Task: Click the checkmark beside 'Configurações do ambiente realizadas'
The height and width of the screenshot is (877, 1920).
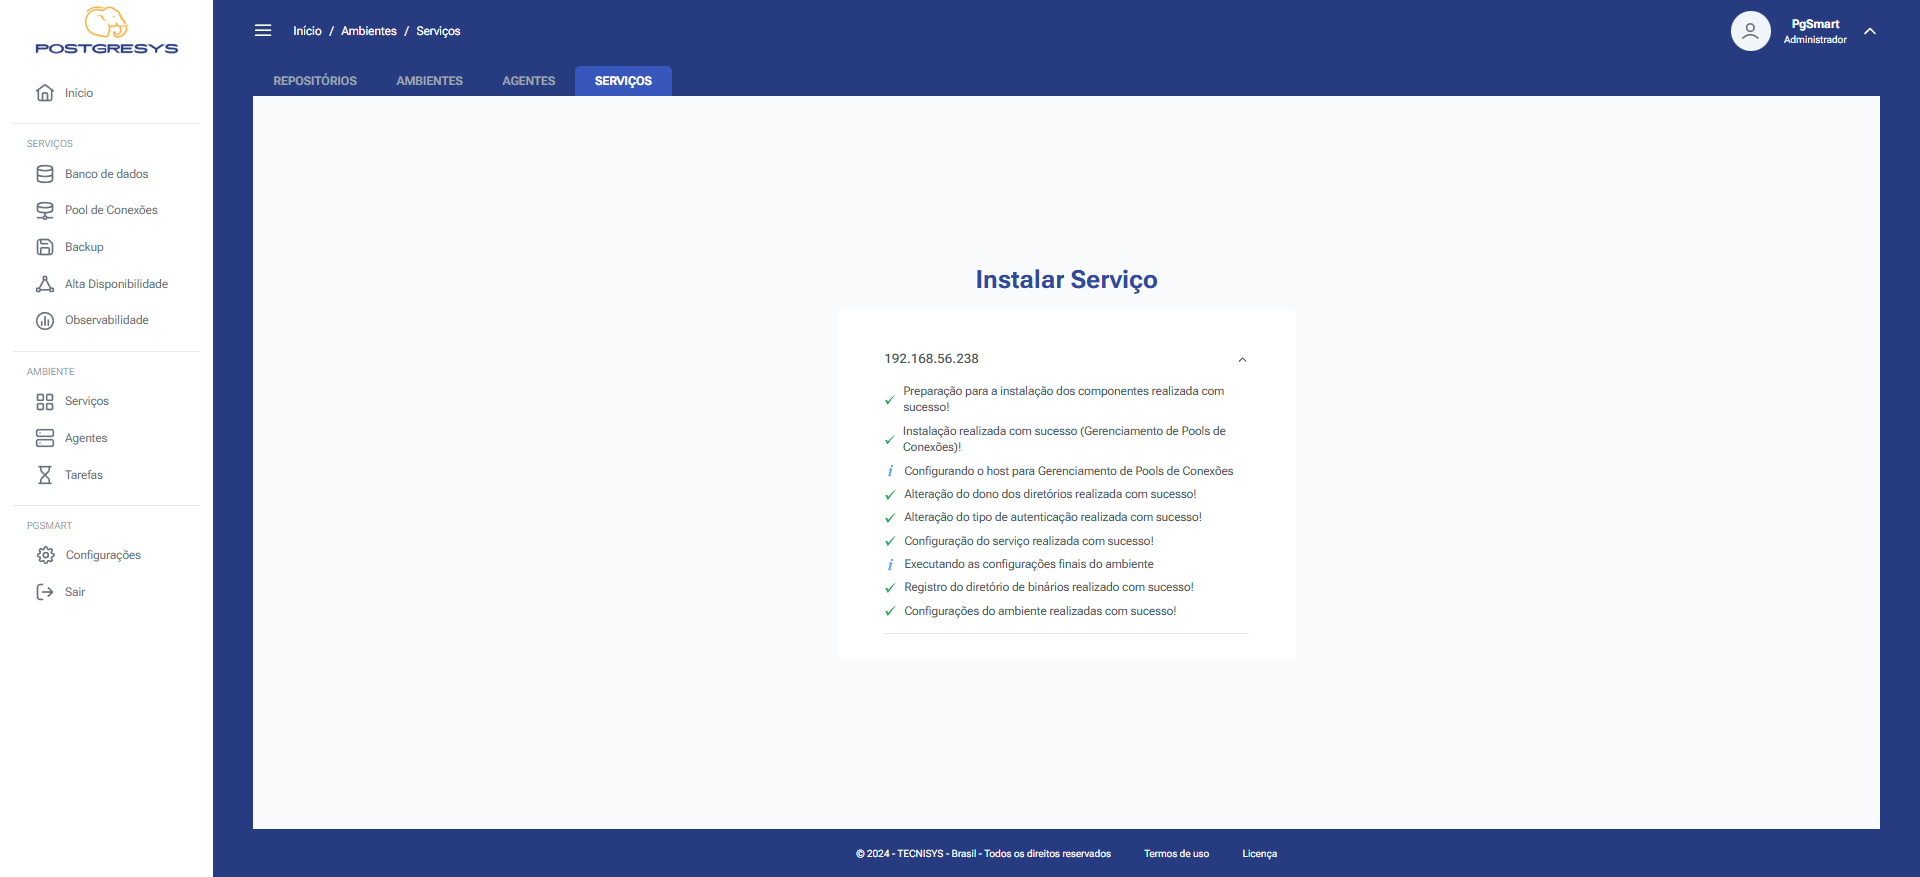Action: tap(889, 611)
